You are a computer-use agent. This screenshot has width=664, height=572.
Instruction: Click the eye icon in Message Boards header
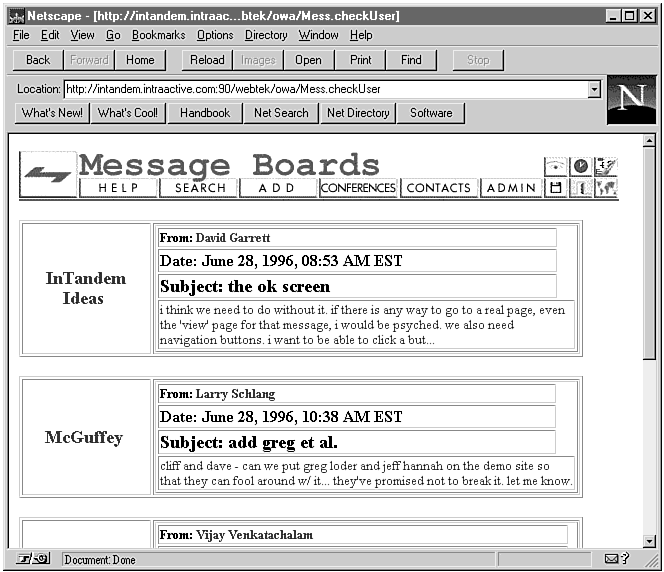tap(555, 167)
